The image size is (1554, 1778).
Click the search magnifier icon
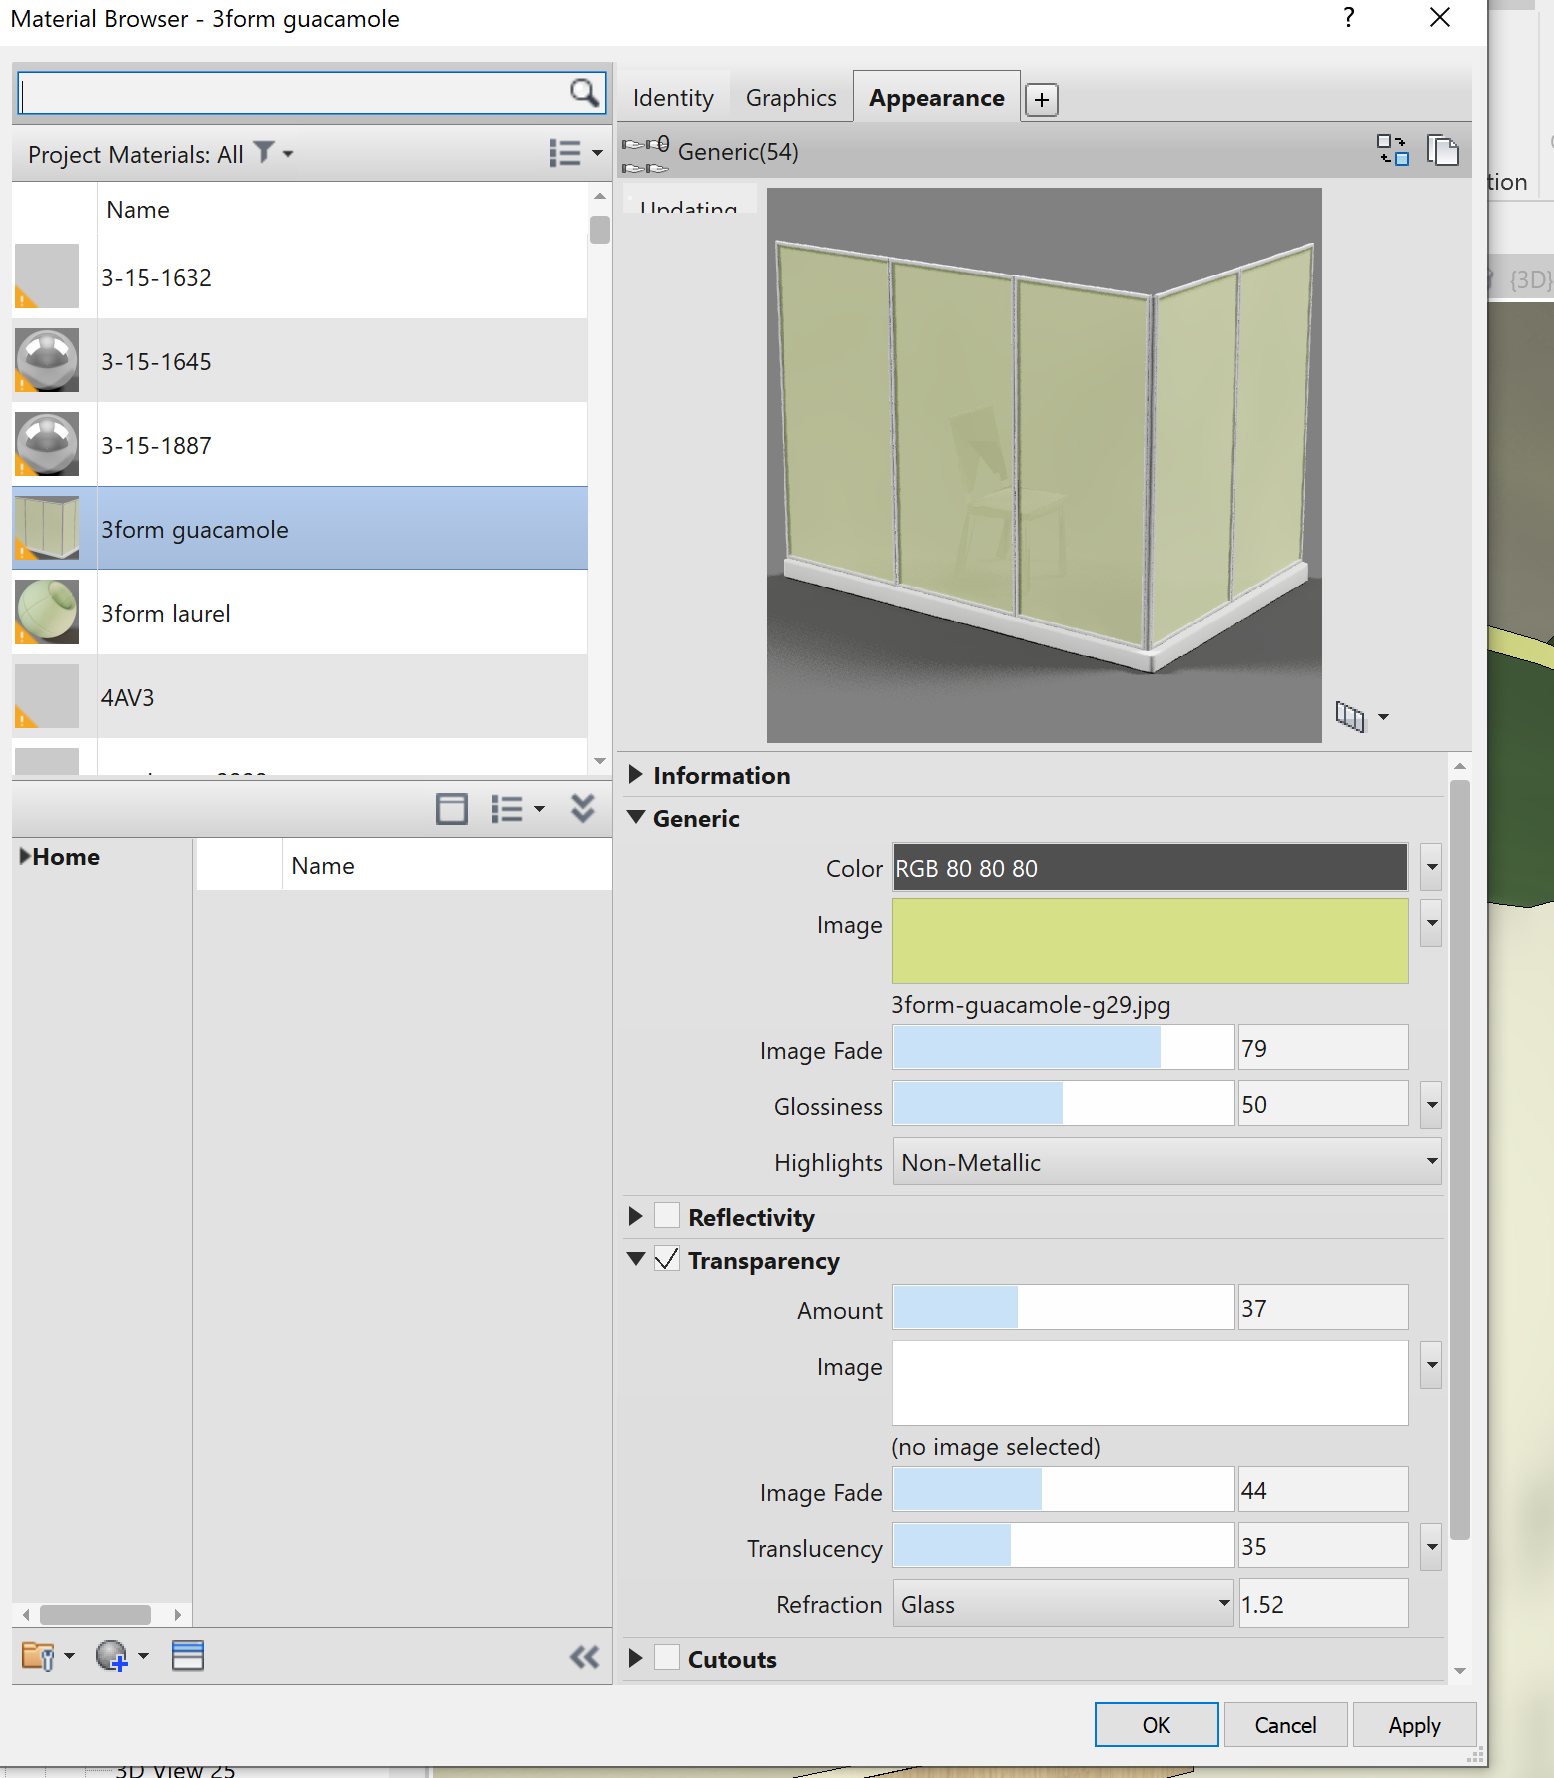tap(584, 93)
